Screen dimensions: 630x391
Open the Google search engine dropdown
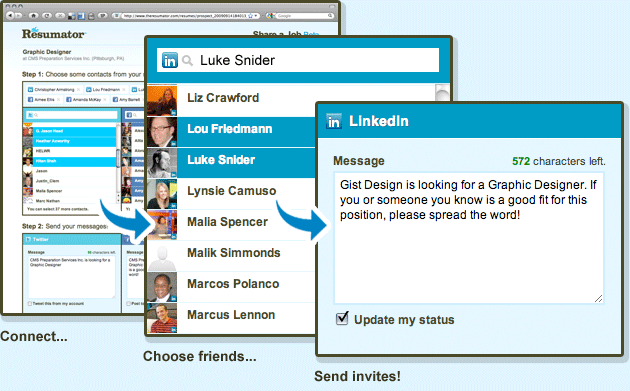coord(270,16)
